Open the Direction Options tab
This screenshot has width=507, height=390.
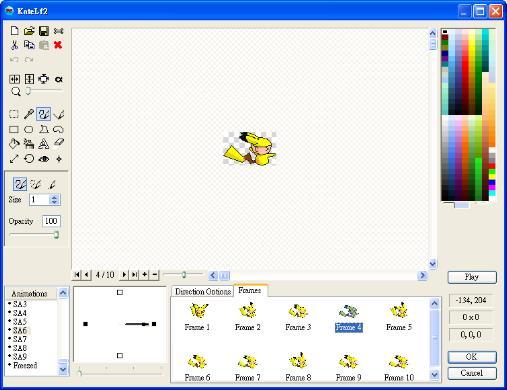tap(203, 292)
